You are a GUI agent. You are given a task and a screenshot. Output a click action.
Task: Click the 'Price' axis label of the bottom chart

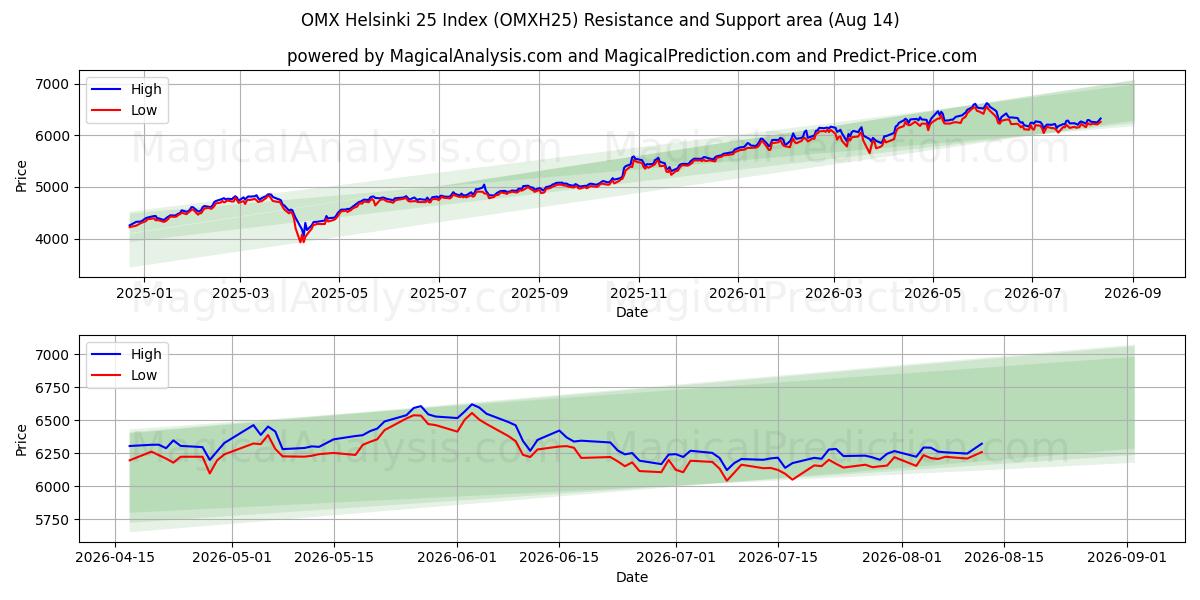[x=22, y=440]
